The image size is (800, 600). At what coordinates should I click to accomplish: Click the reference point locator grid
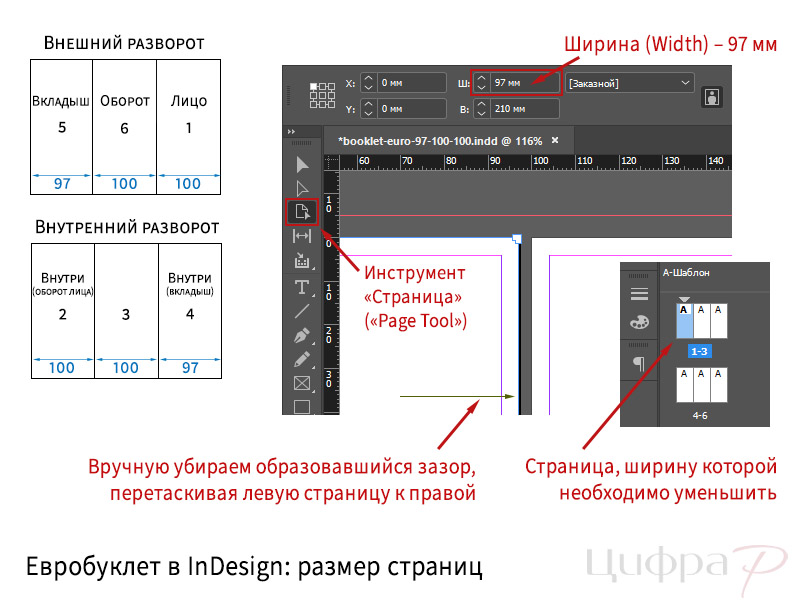click(x=322, y=95)
